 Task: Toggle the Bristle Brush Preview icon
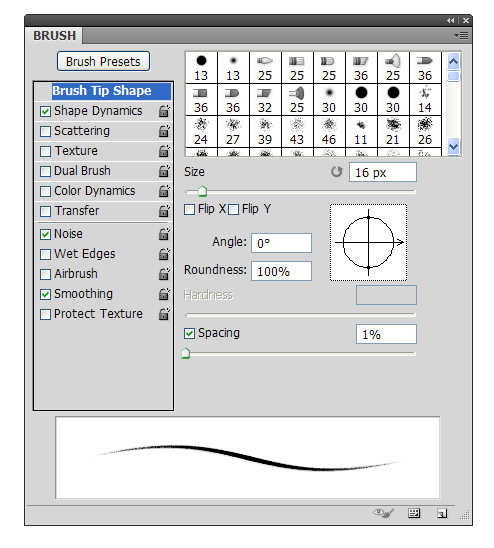tap(383, 513)
